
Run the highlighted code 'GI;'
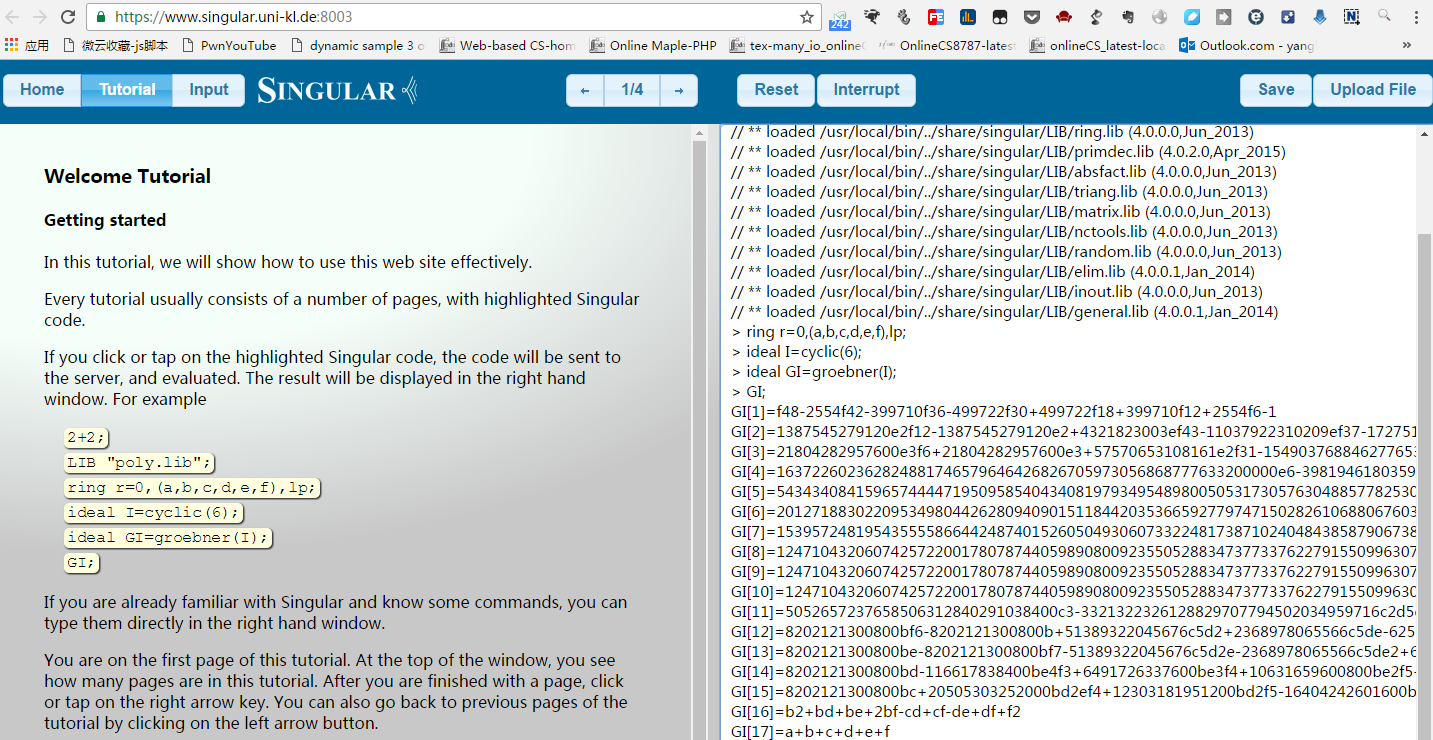(x=81, y=562)
